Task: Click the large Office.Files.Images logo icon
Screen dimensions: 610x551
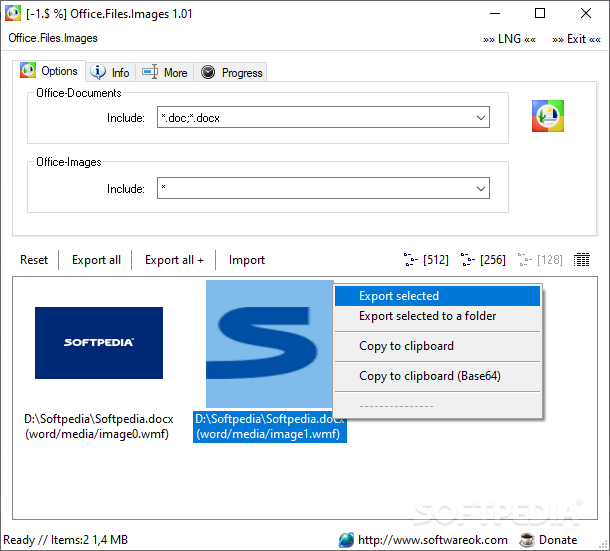Action: pyautogui.click(x=548, y=116)
